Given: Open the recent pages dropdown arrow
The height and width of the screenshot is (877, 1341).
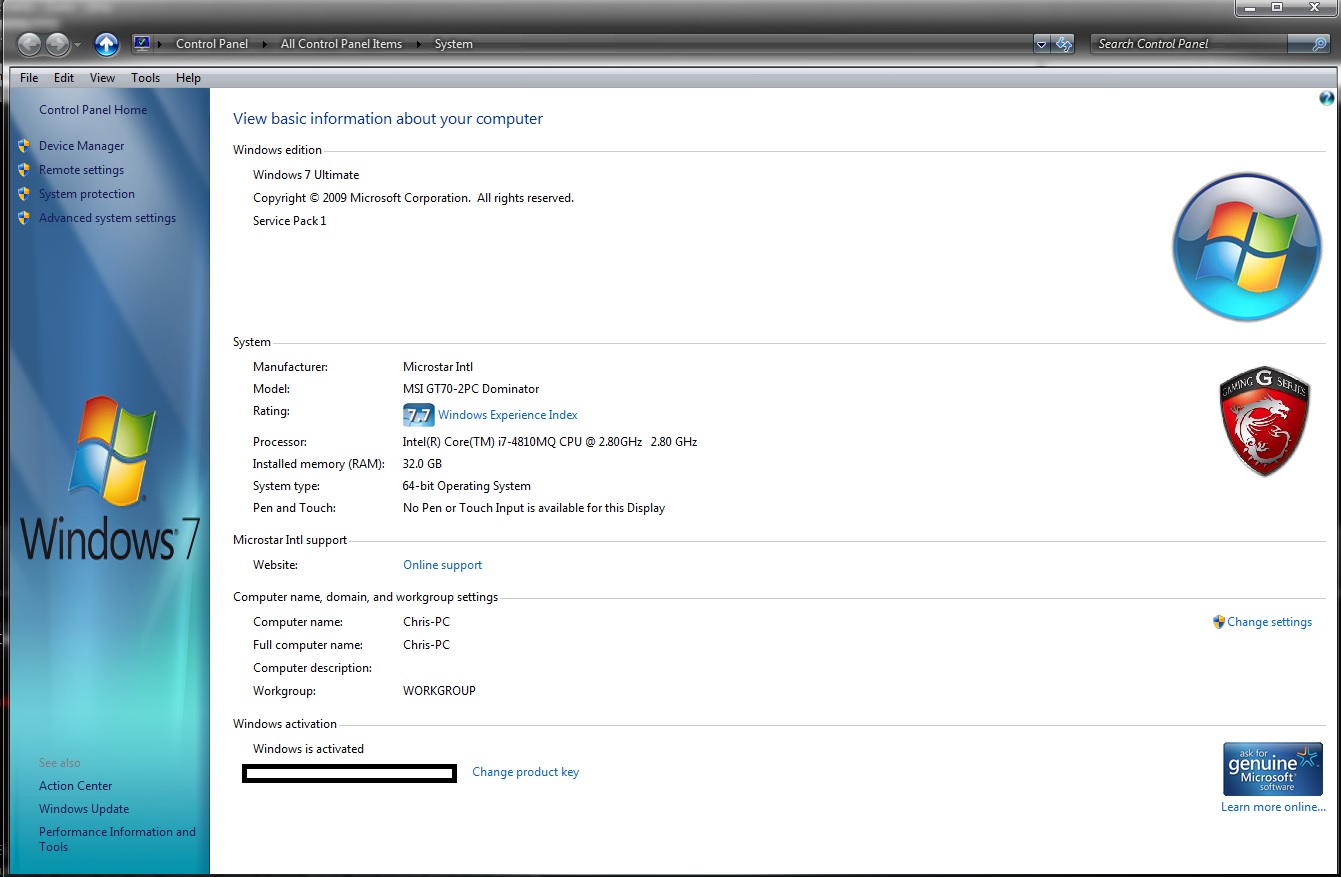Looking at the screenshot, I should tap(78, 45).
